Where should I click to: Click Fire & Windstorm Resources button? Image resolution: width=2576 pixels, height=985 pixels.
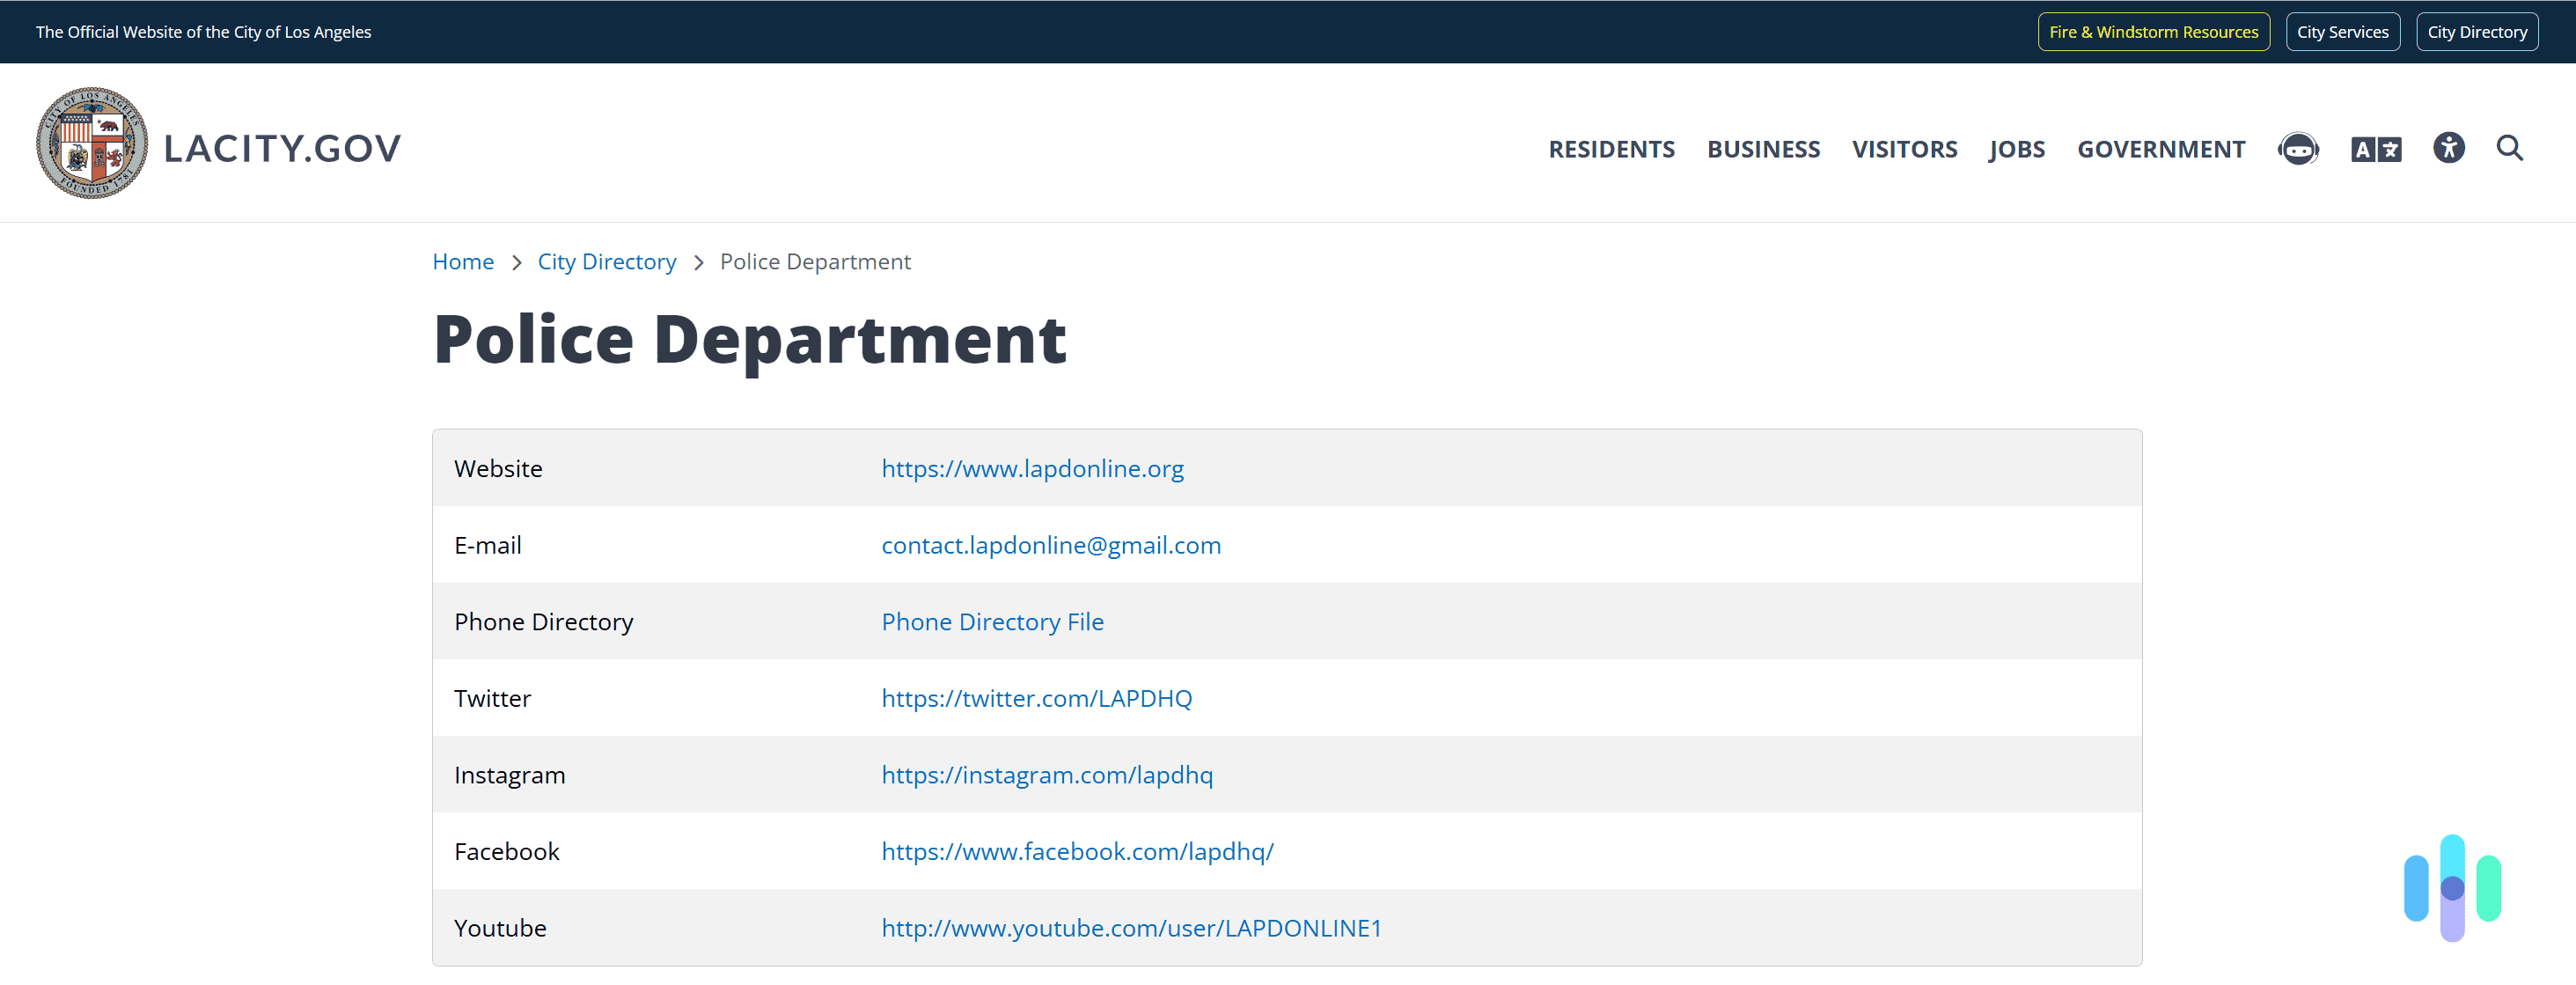tap(2152, 31)
